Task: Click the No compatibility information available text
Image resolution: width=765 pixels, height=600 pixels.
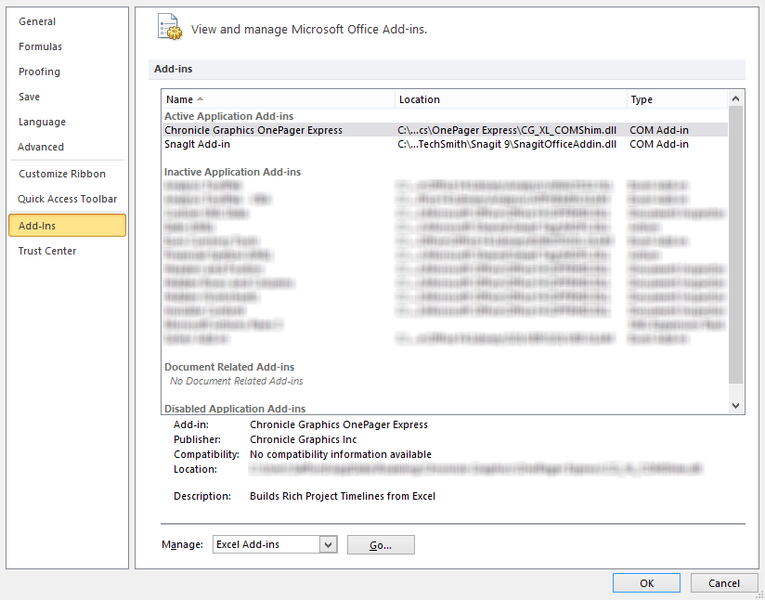Action: (x=341, y=455)
